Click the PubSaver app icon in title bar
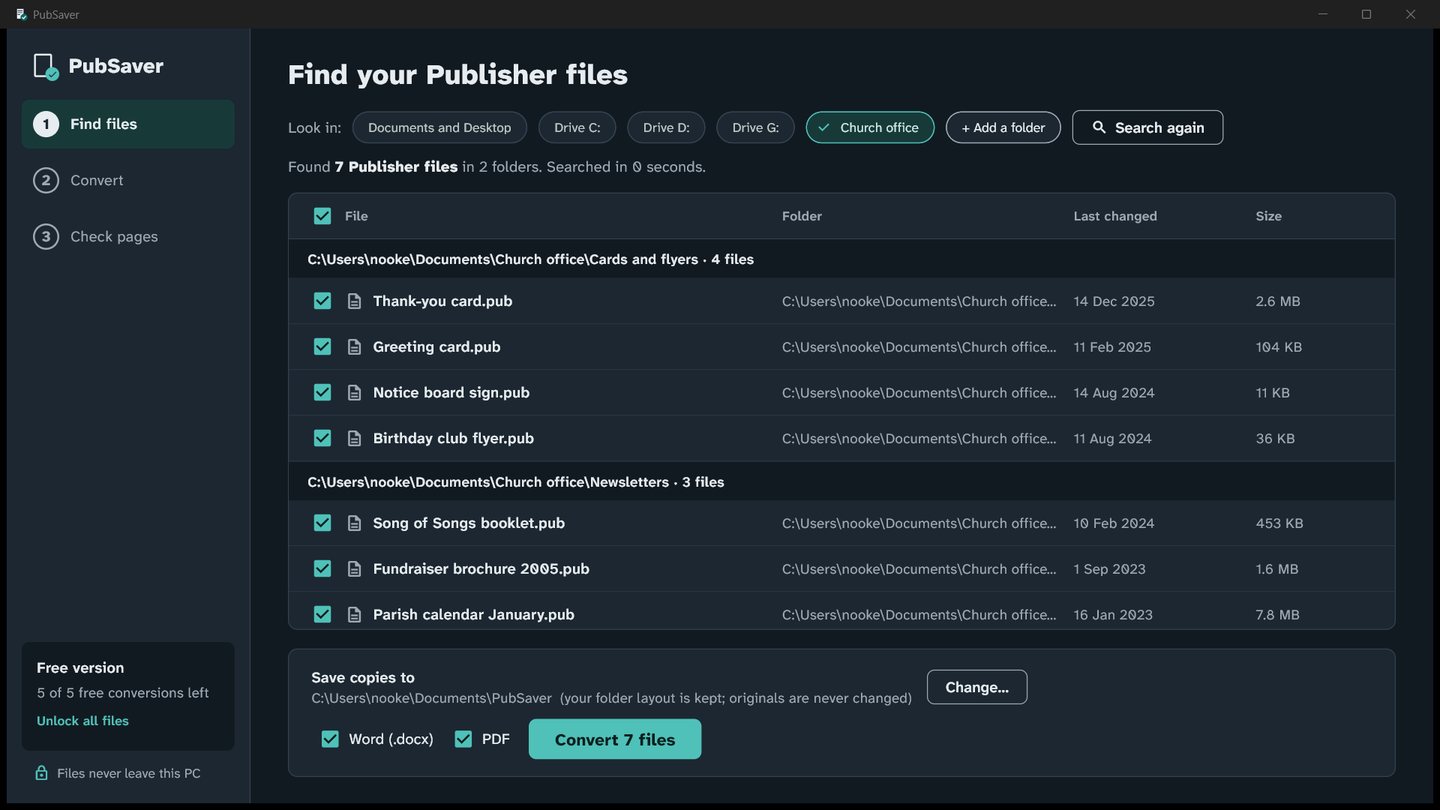1440x810 pixels. pos(21,14)
